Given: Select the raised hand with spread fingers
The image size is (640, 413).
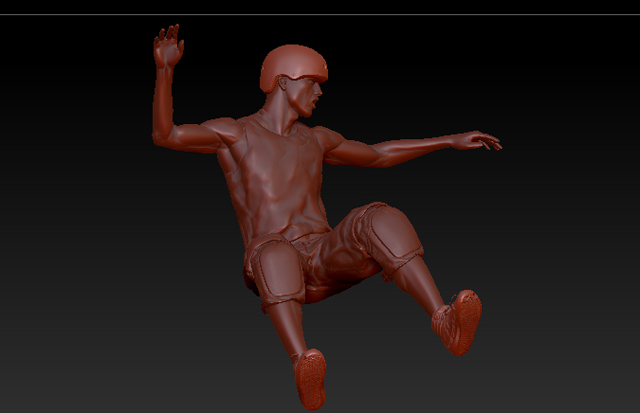Looking at the screenshot, I should click(167, 47).
